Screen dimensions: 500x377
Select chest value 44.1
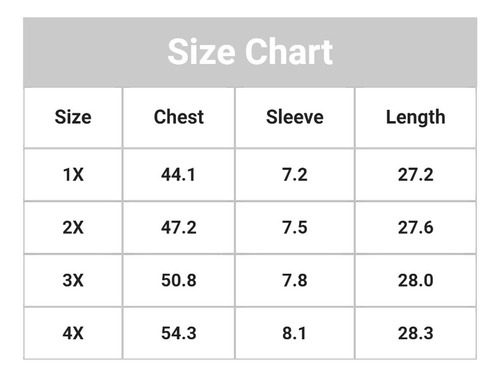179,175
